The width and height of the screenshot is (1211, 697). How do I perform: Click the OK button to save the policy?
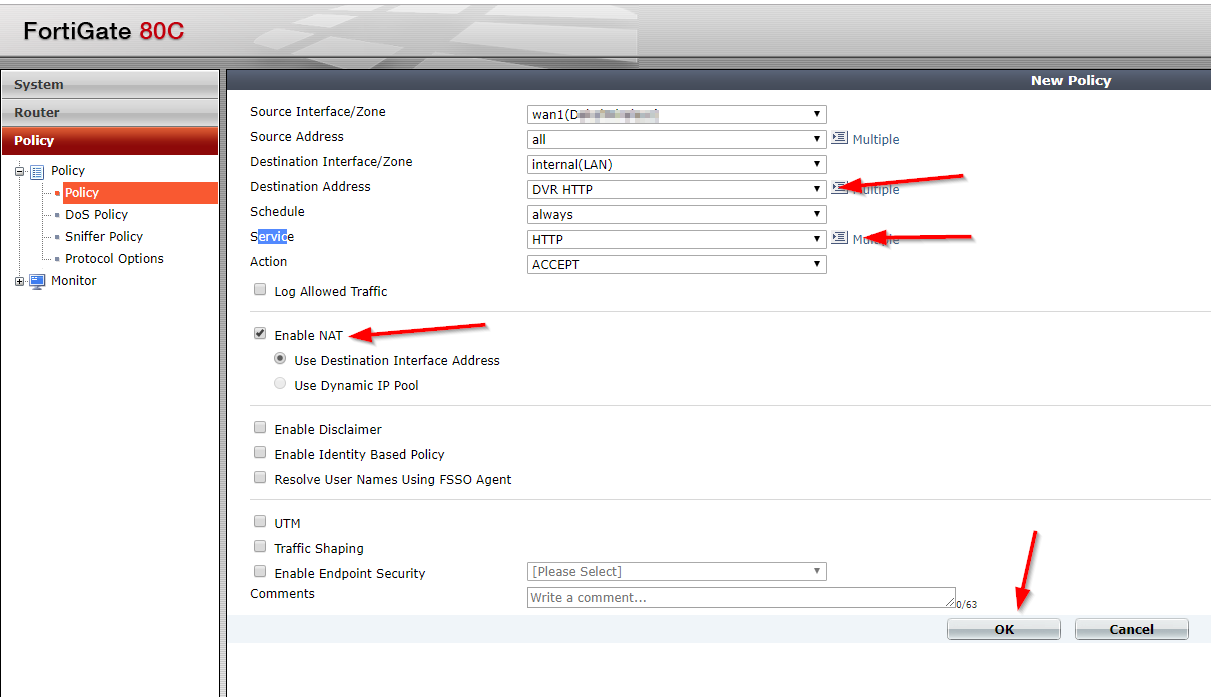(1003, 628)
